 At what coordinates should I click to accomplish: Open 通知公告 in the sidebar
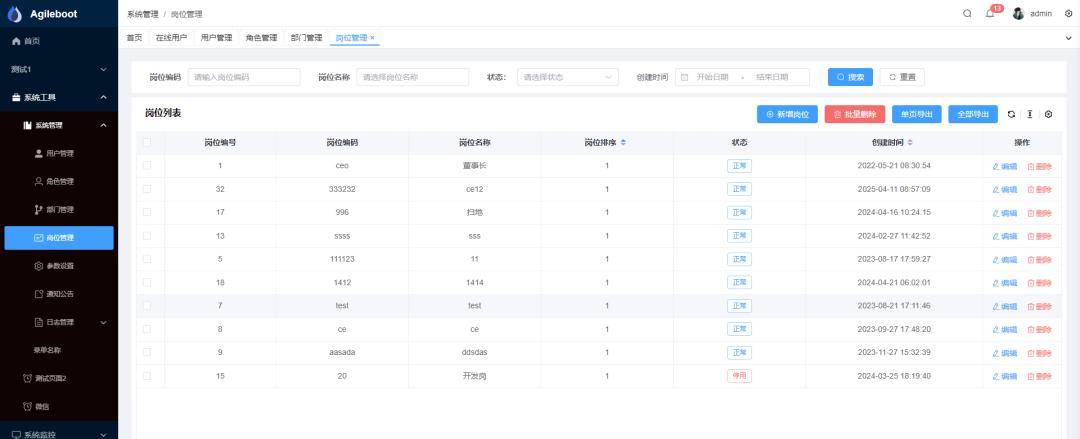(59, 294)
